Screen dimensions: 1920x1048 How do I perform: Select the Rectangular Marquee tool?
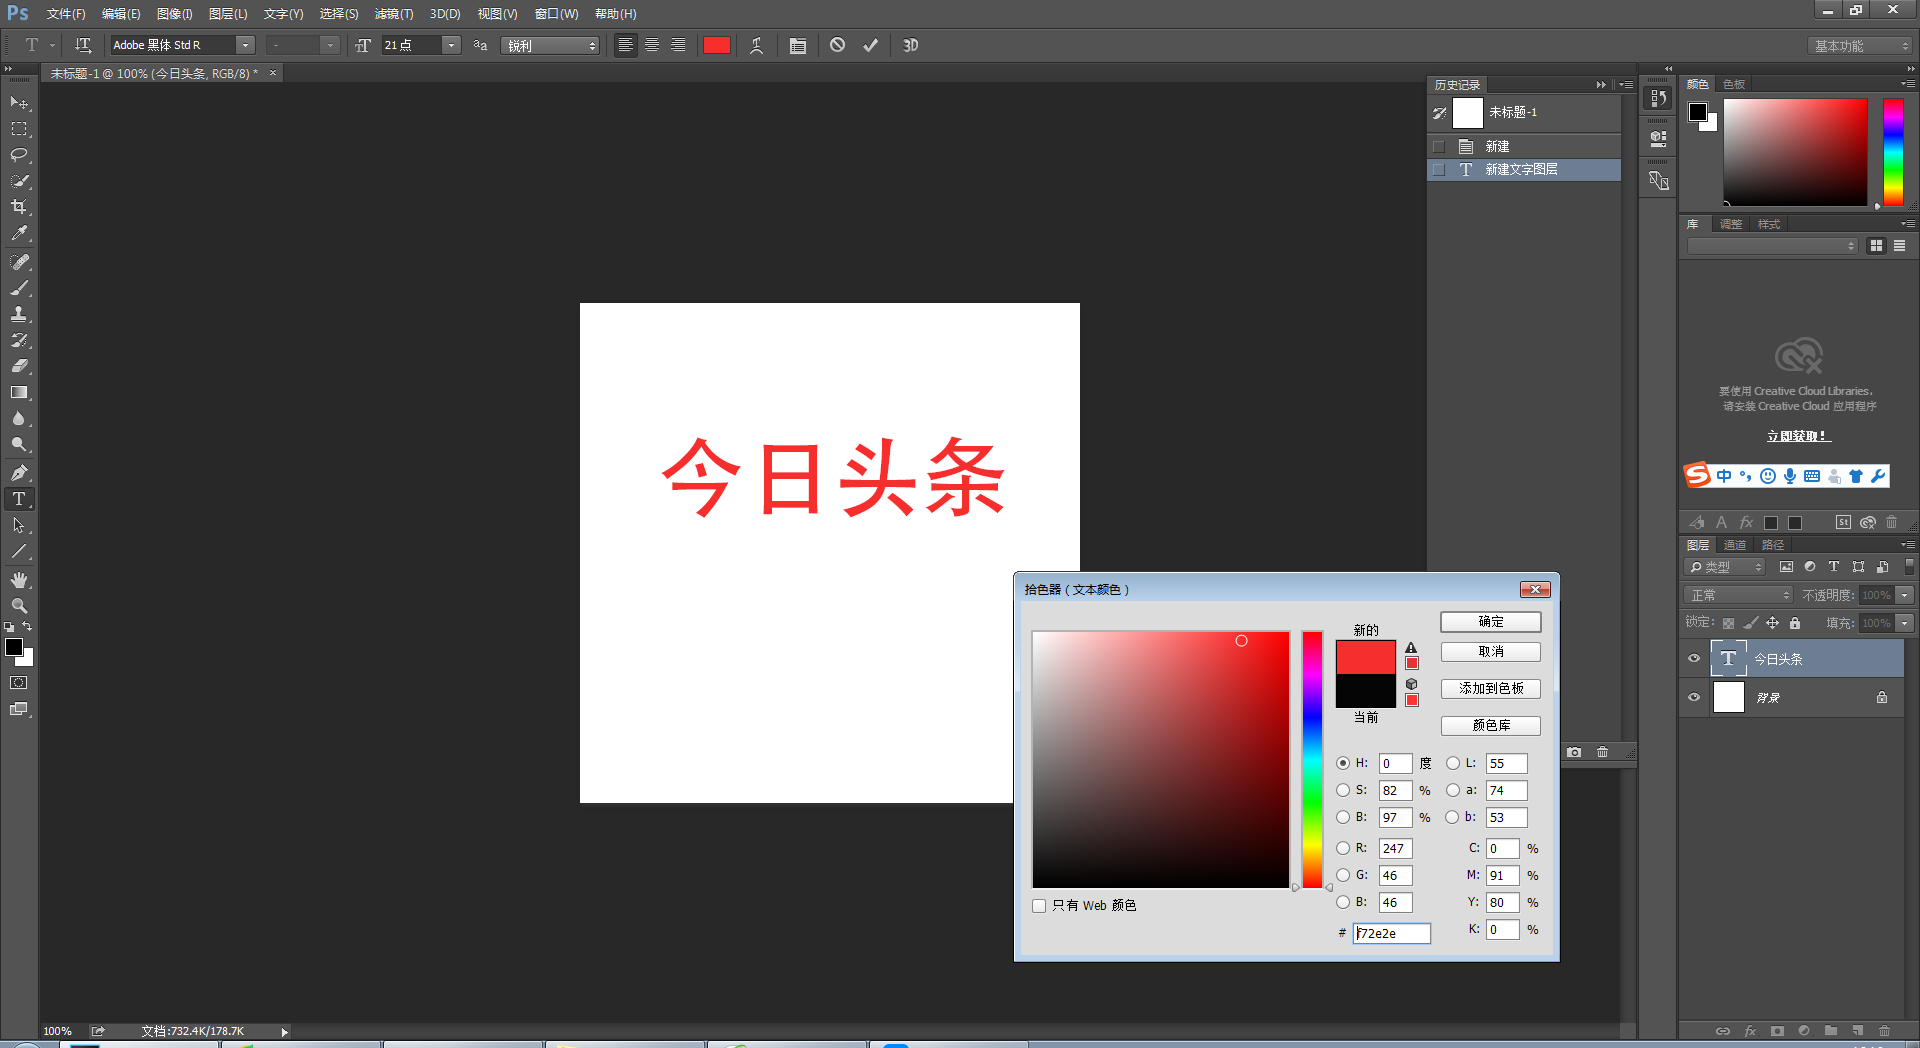[x=19, y=129]
